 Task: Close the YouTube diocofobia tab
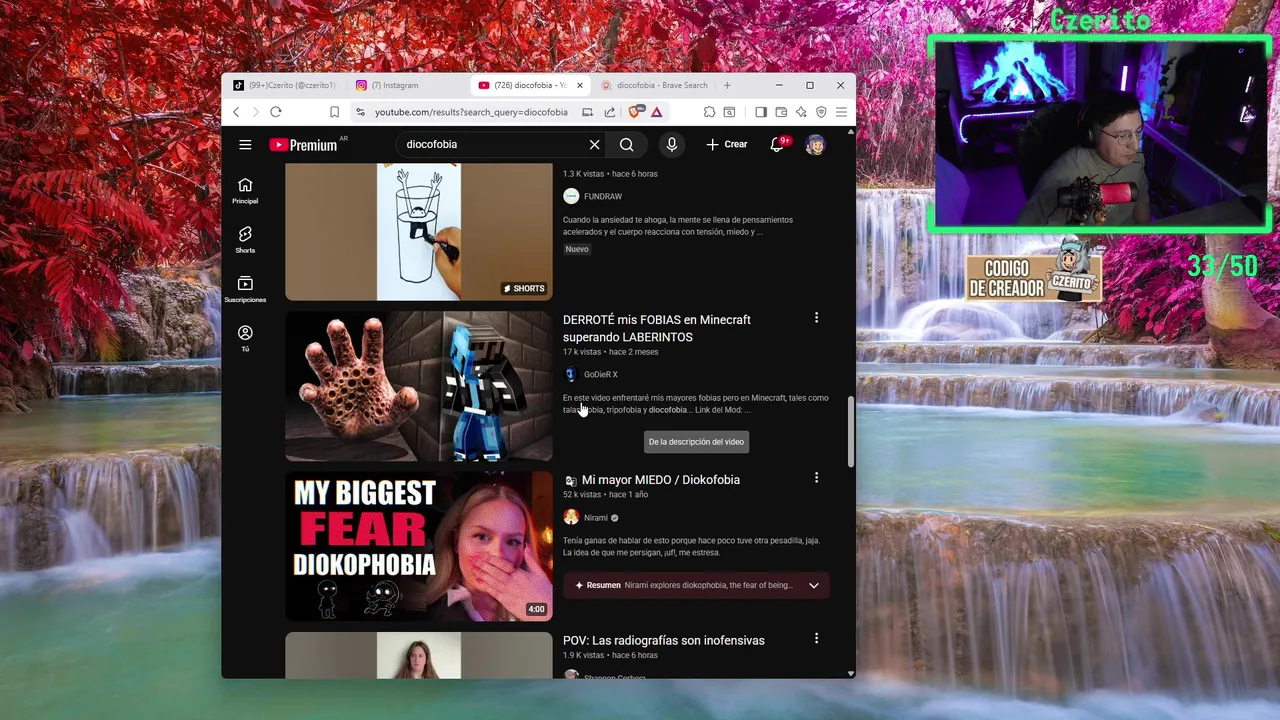click(x=579, y=85)
